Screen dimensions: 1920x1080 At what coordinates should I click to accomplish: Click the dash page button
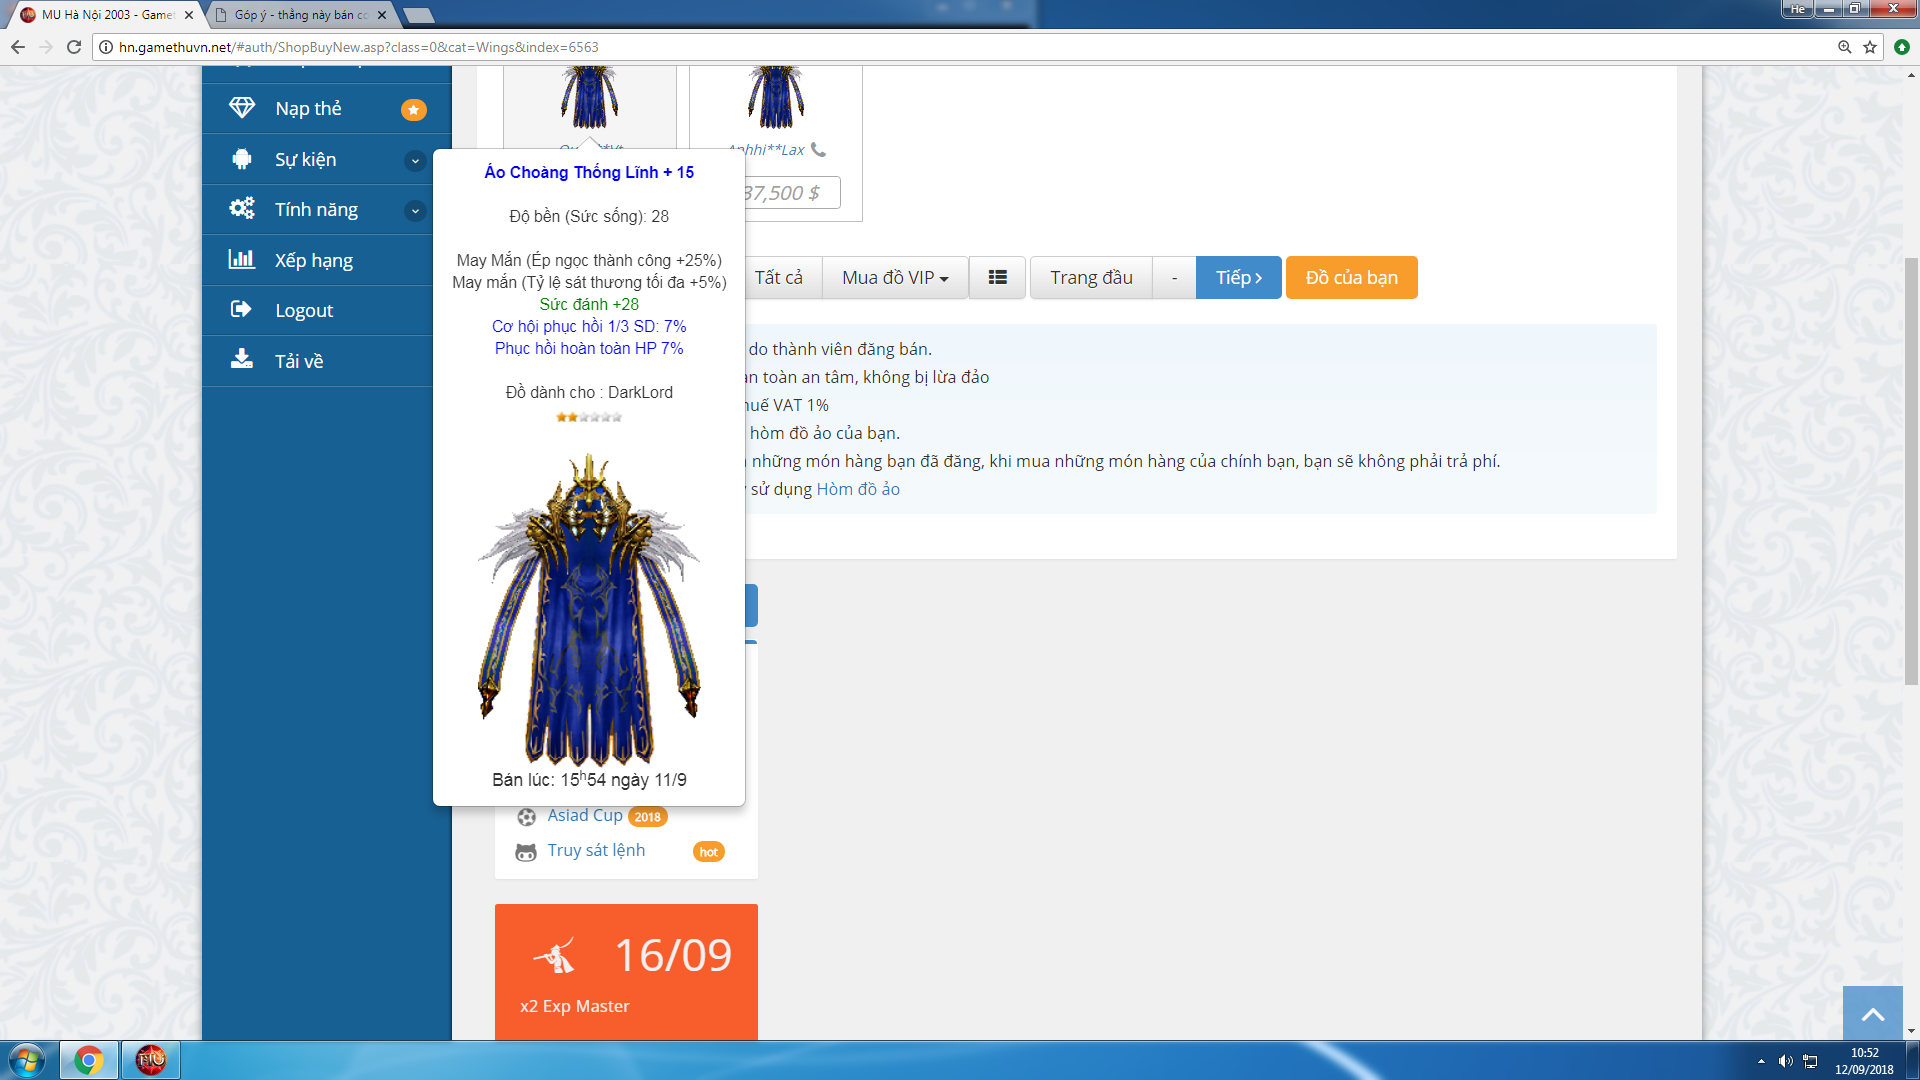click(x=1174, y=277)
